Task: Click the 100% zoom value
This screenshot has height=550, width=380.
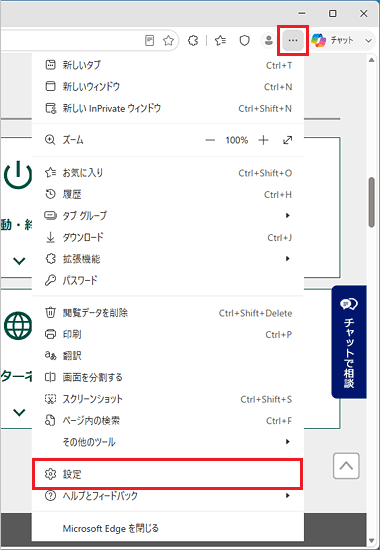Action: [x=236, y=140]
